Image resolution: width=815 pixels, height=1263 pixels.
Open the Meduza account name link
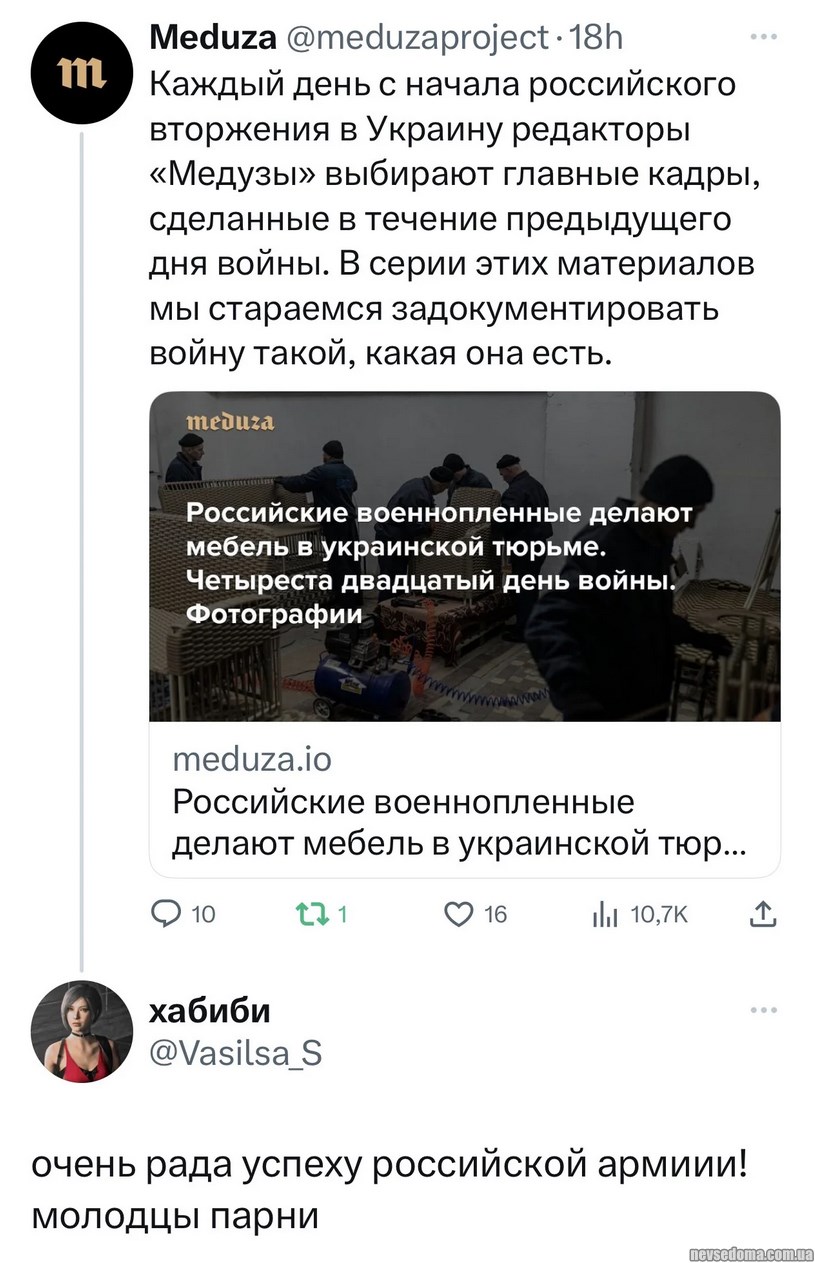(212, 38)
